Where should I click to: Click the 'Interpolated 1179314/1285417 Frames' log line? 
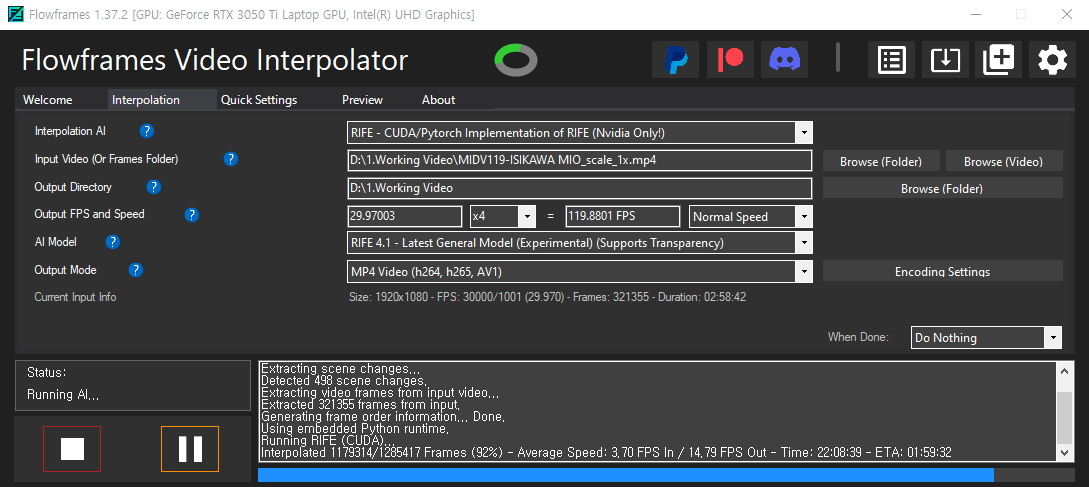point(606,452)
